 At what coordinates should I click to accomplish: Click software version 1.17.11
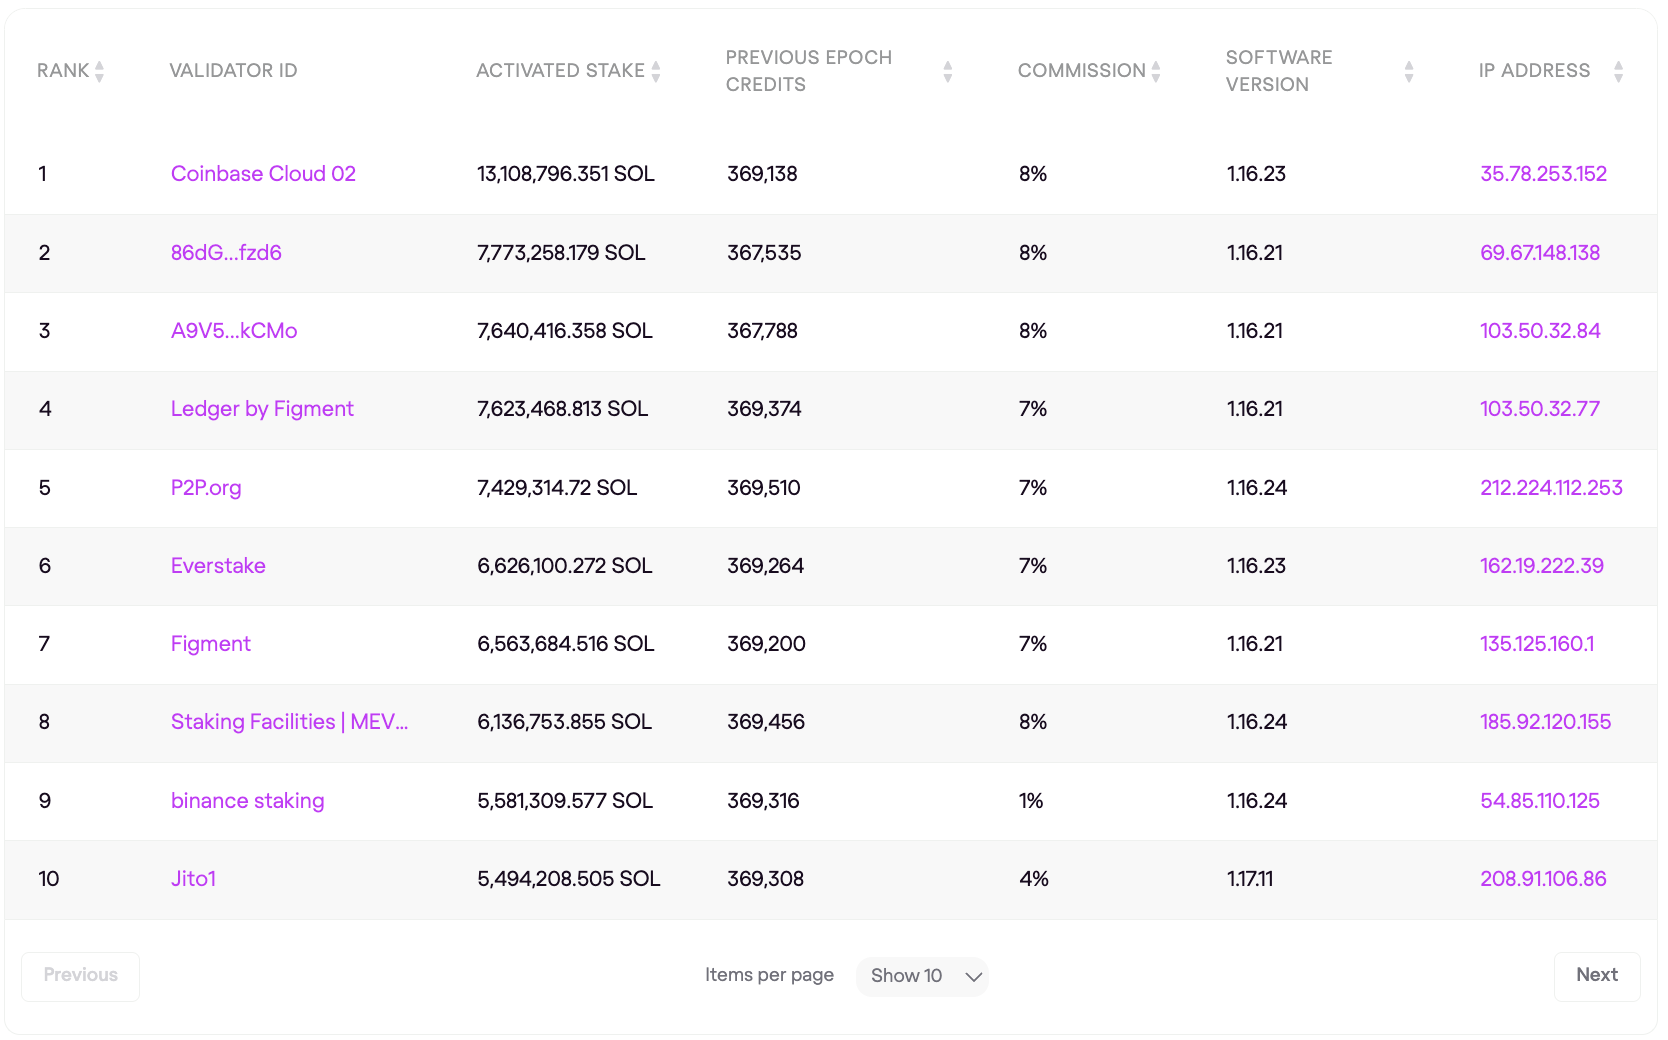pyautogui.click(x=1250, y=879)
